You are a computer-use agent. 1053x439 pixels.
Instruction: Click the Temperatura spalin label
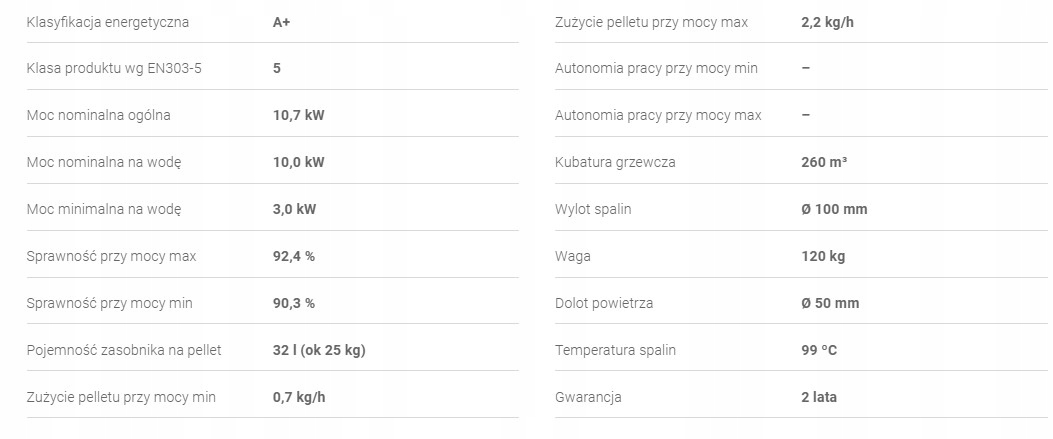(615, 351)
